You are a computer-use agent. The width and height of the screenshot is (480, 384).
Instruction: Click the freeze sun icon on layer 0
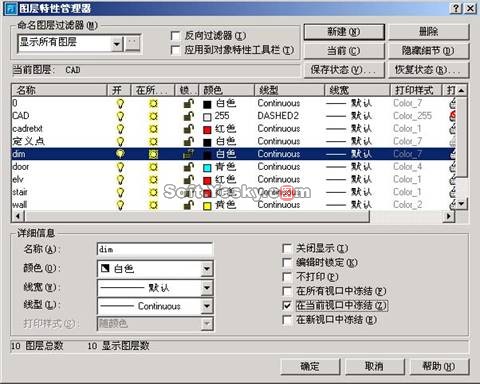(153, 103)
